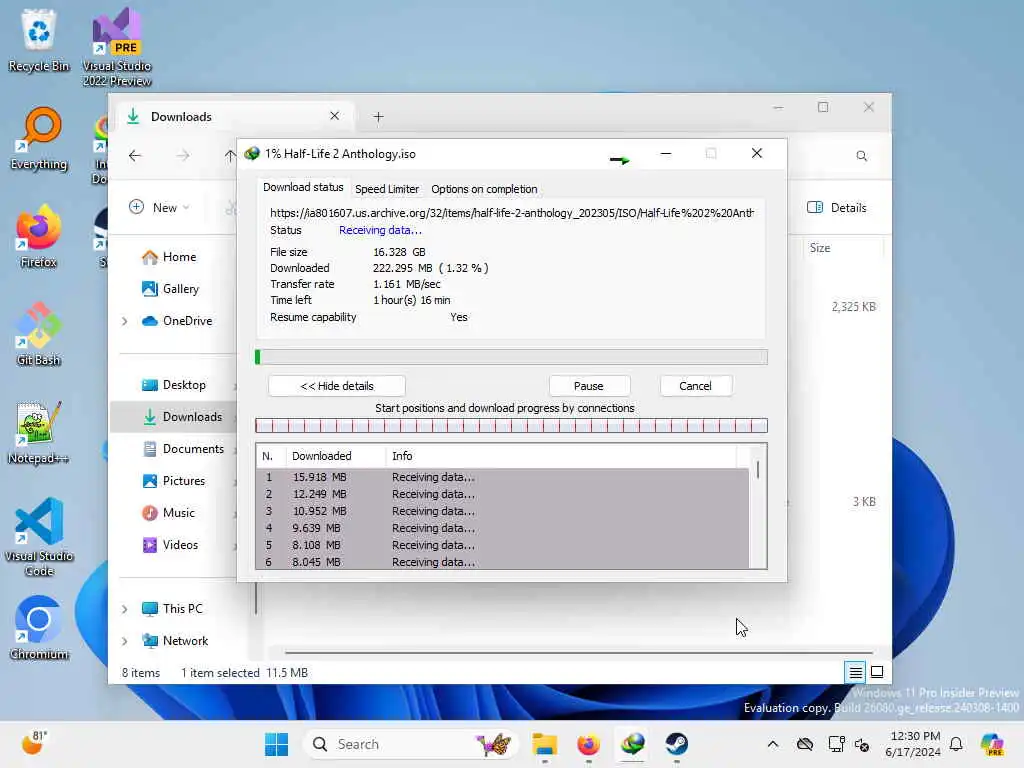Open Copilot Preview icon in taskbar

pyautogui.click(x=992, y=744)
